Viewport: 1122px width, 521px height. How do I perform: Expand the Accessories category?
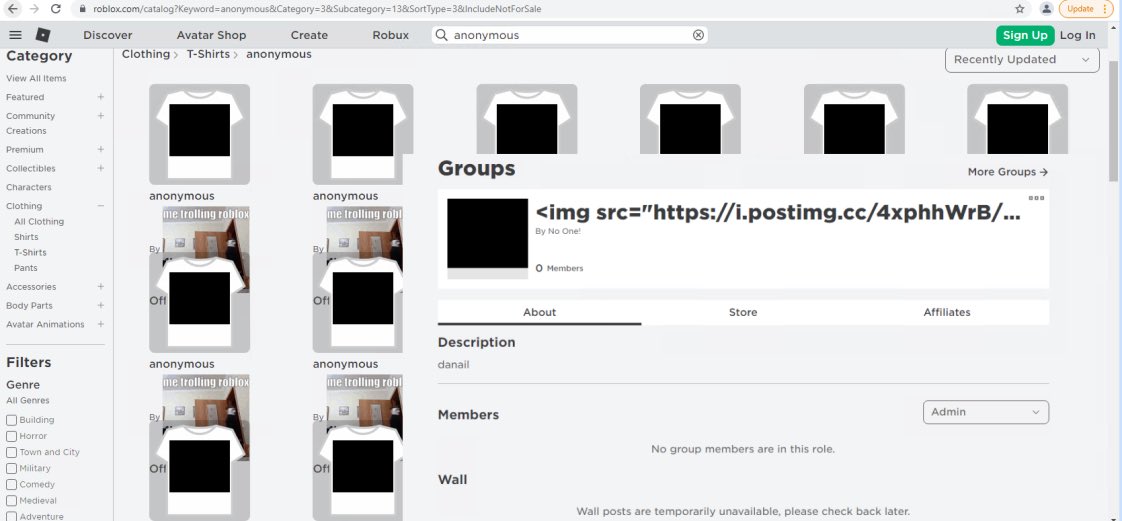coord(100,286)
